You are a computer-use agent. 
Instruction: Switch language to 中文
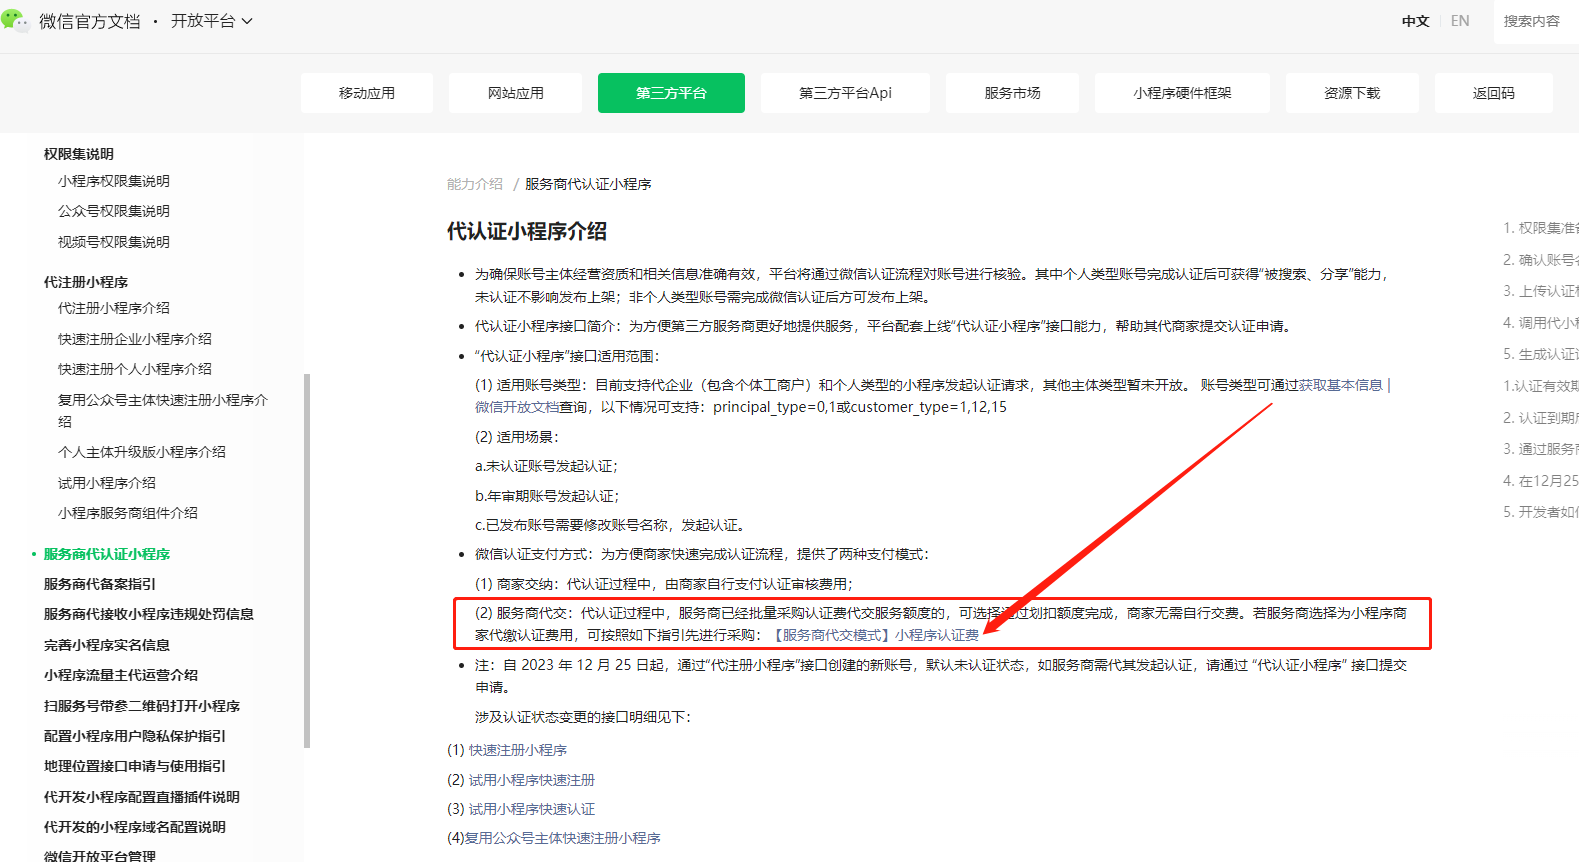pos(1415,21)
